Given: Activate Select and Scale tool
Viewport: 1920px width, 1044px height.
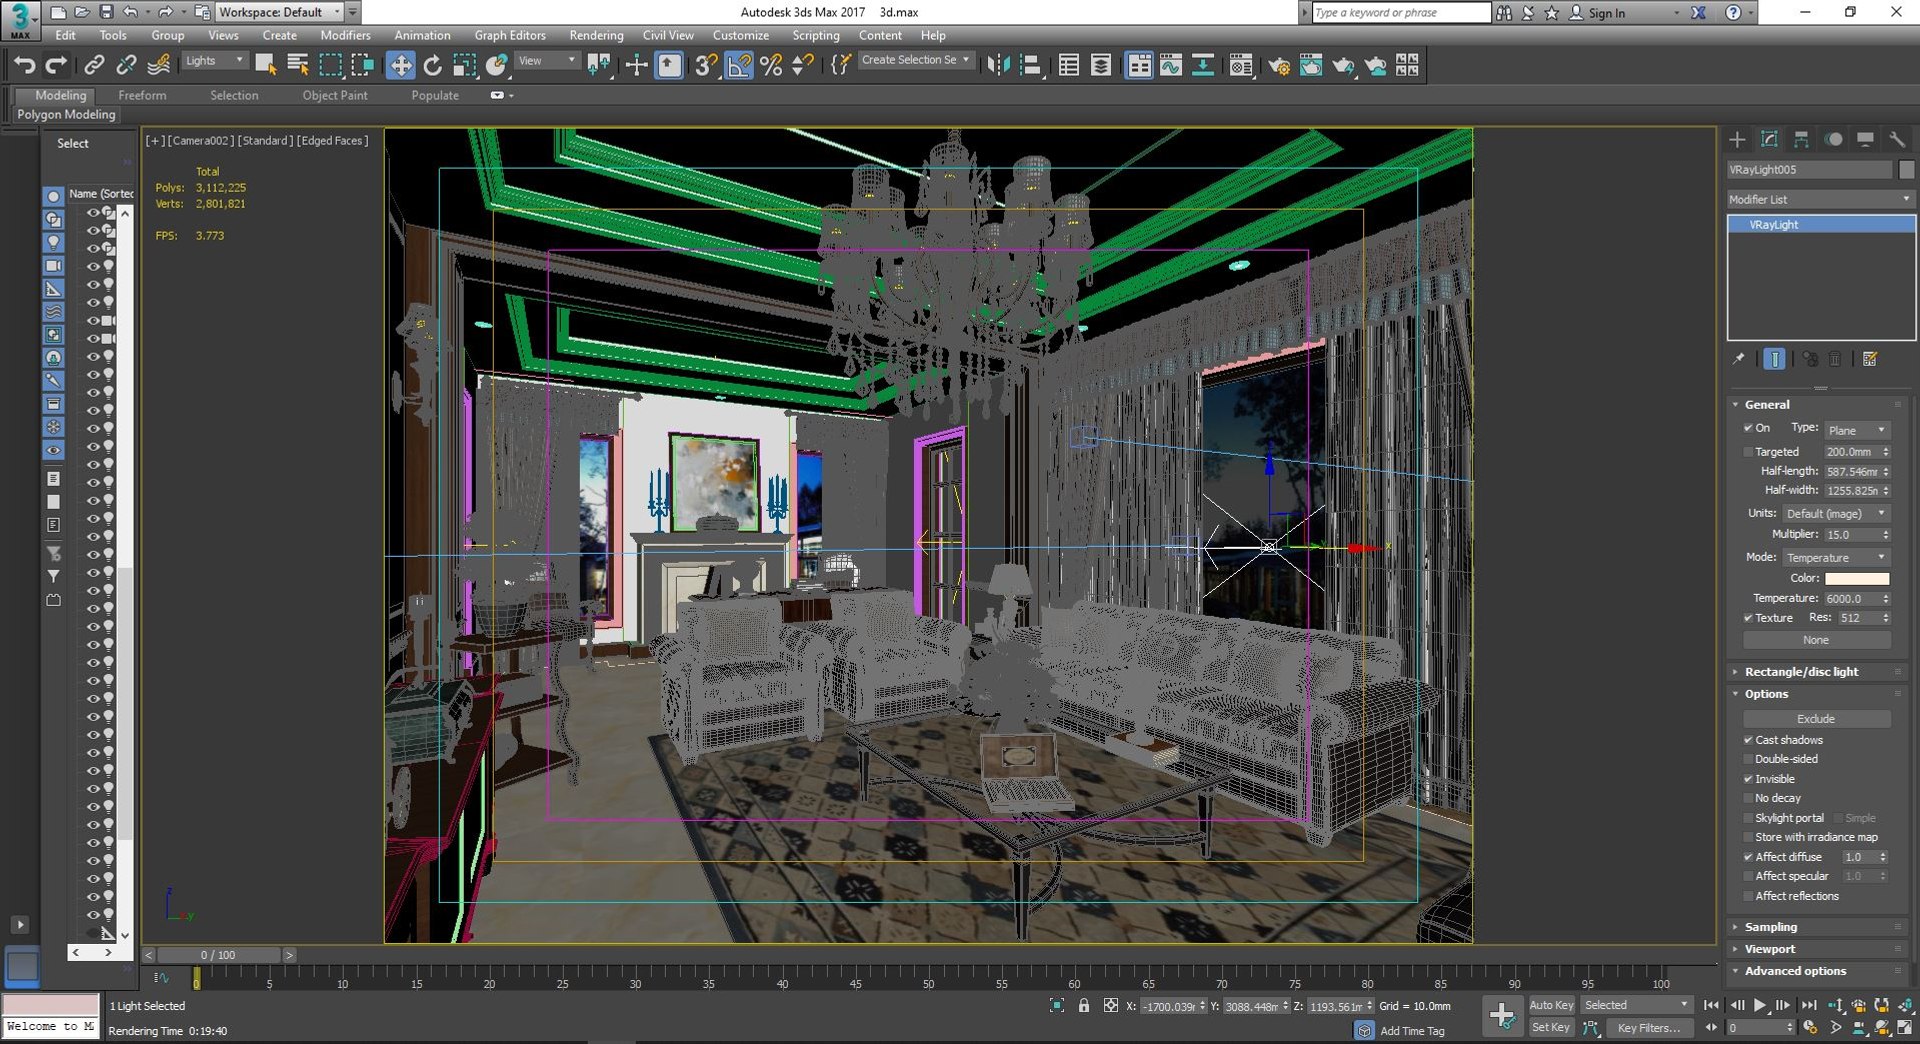Looking at the screenshot, I should pyautogui.click(x=464, y=66).
